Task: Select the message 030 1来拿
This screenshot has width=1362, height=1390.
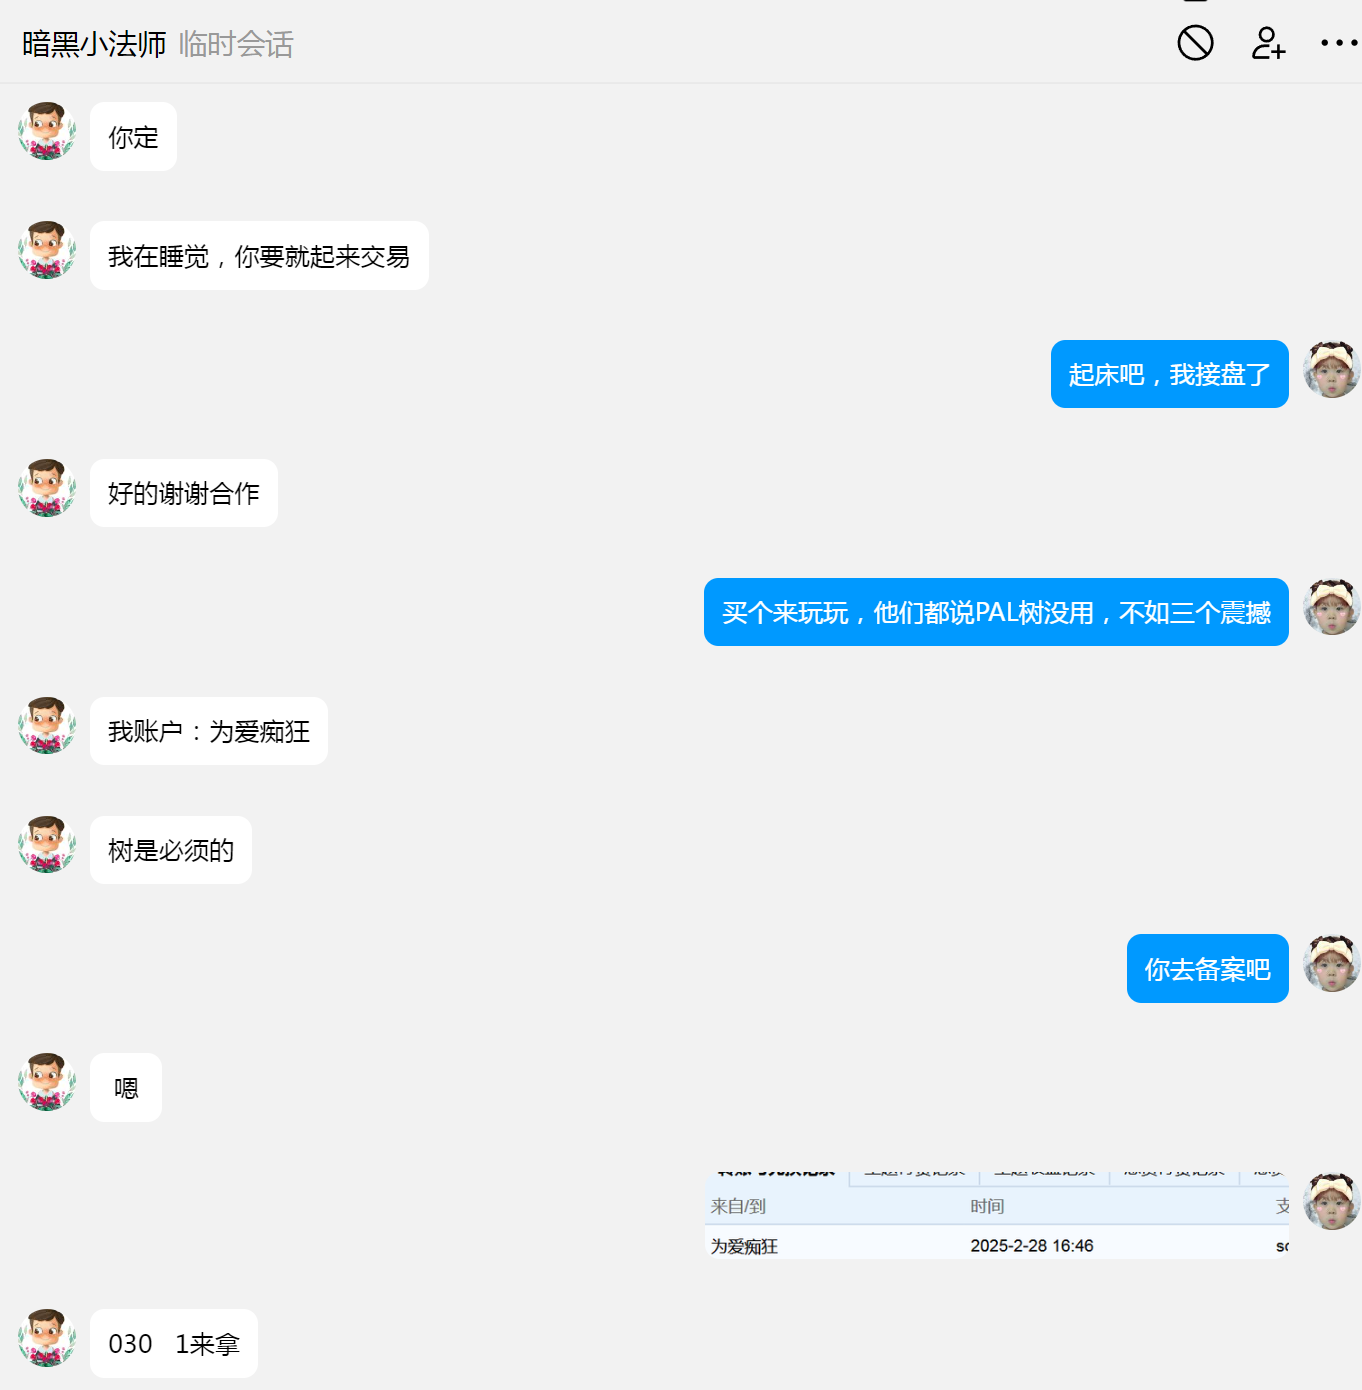Action: [x=174, y=1343]
